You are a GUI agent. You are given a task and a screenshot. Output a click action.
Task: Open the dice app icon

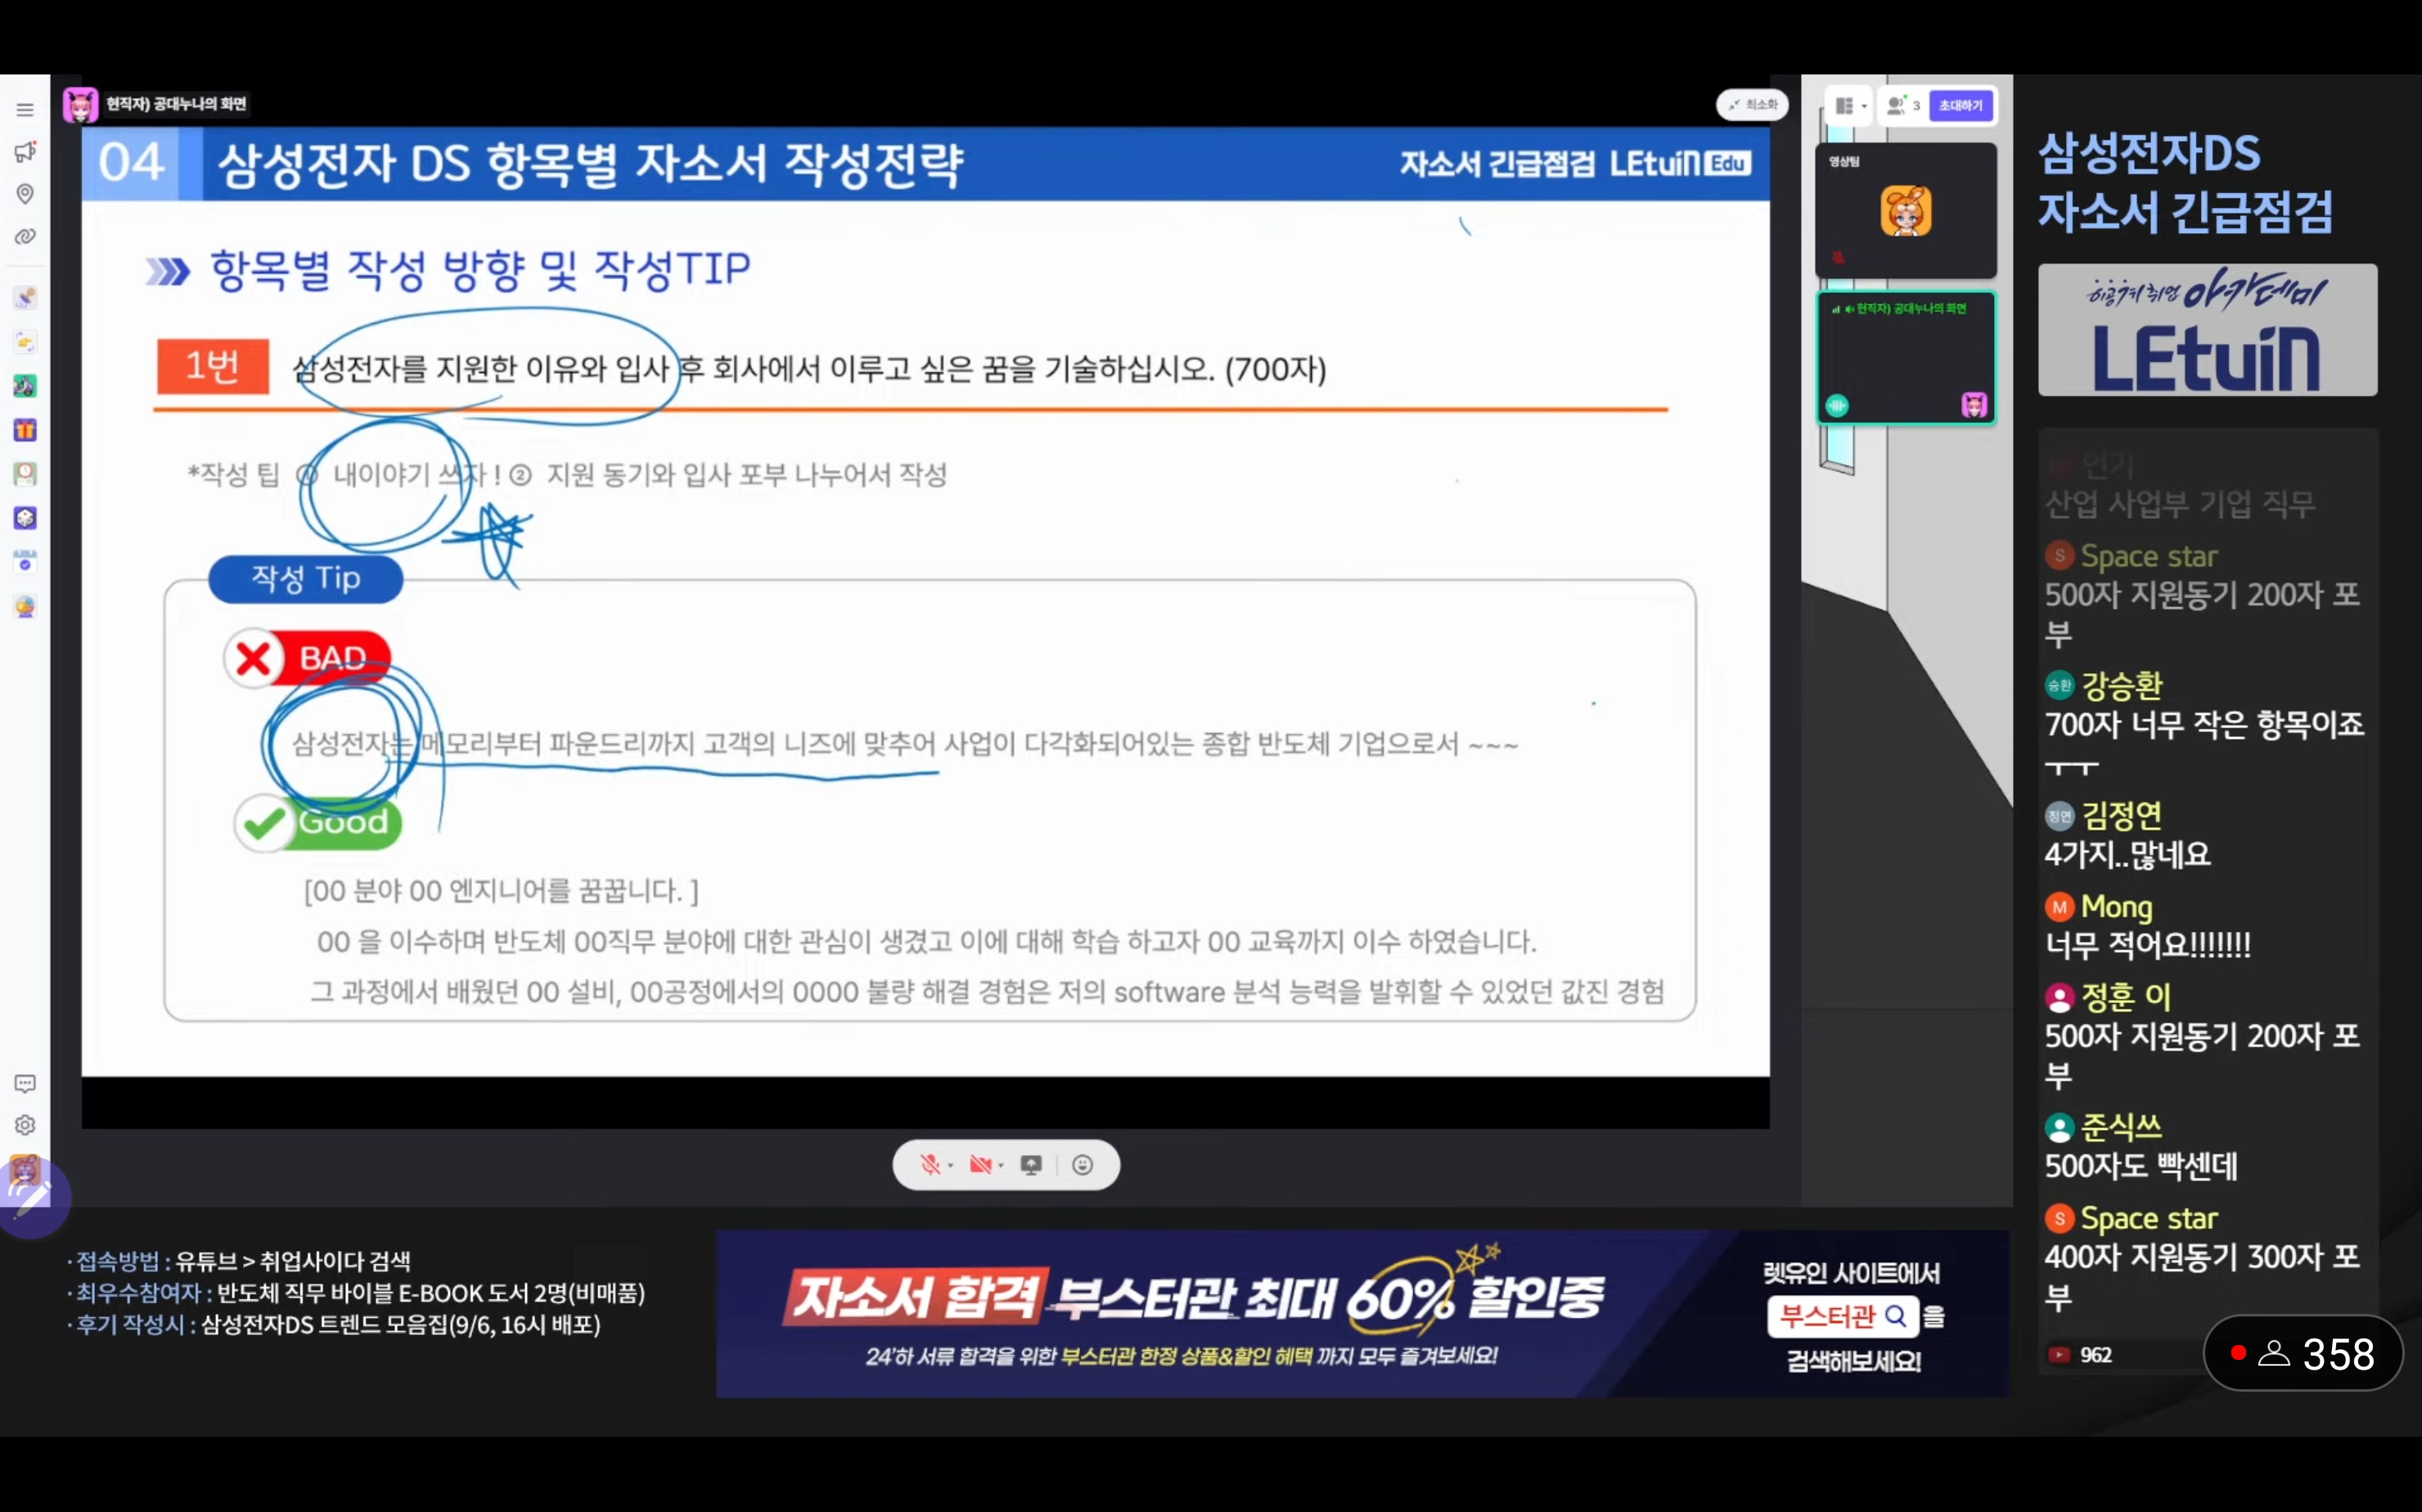click(x=25, y=518)
